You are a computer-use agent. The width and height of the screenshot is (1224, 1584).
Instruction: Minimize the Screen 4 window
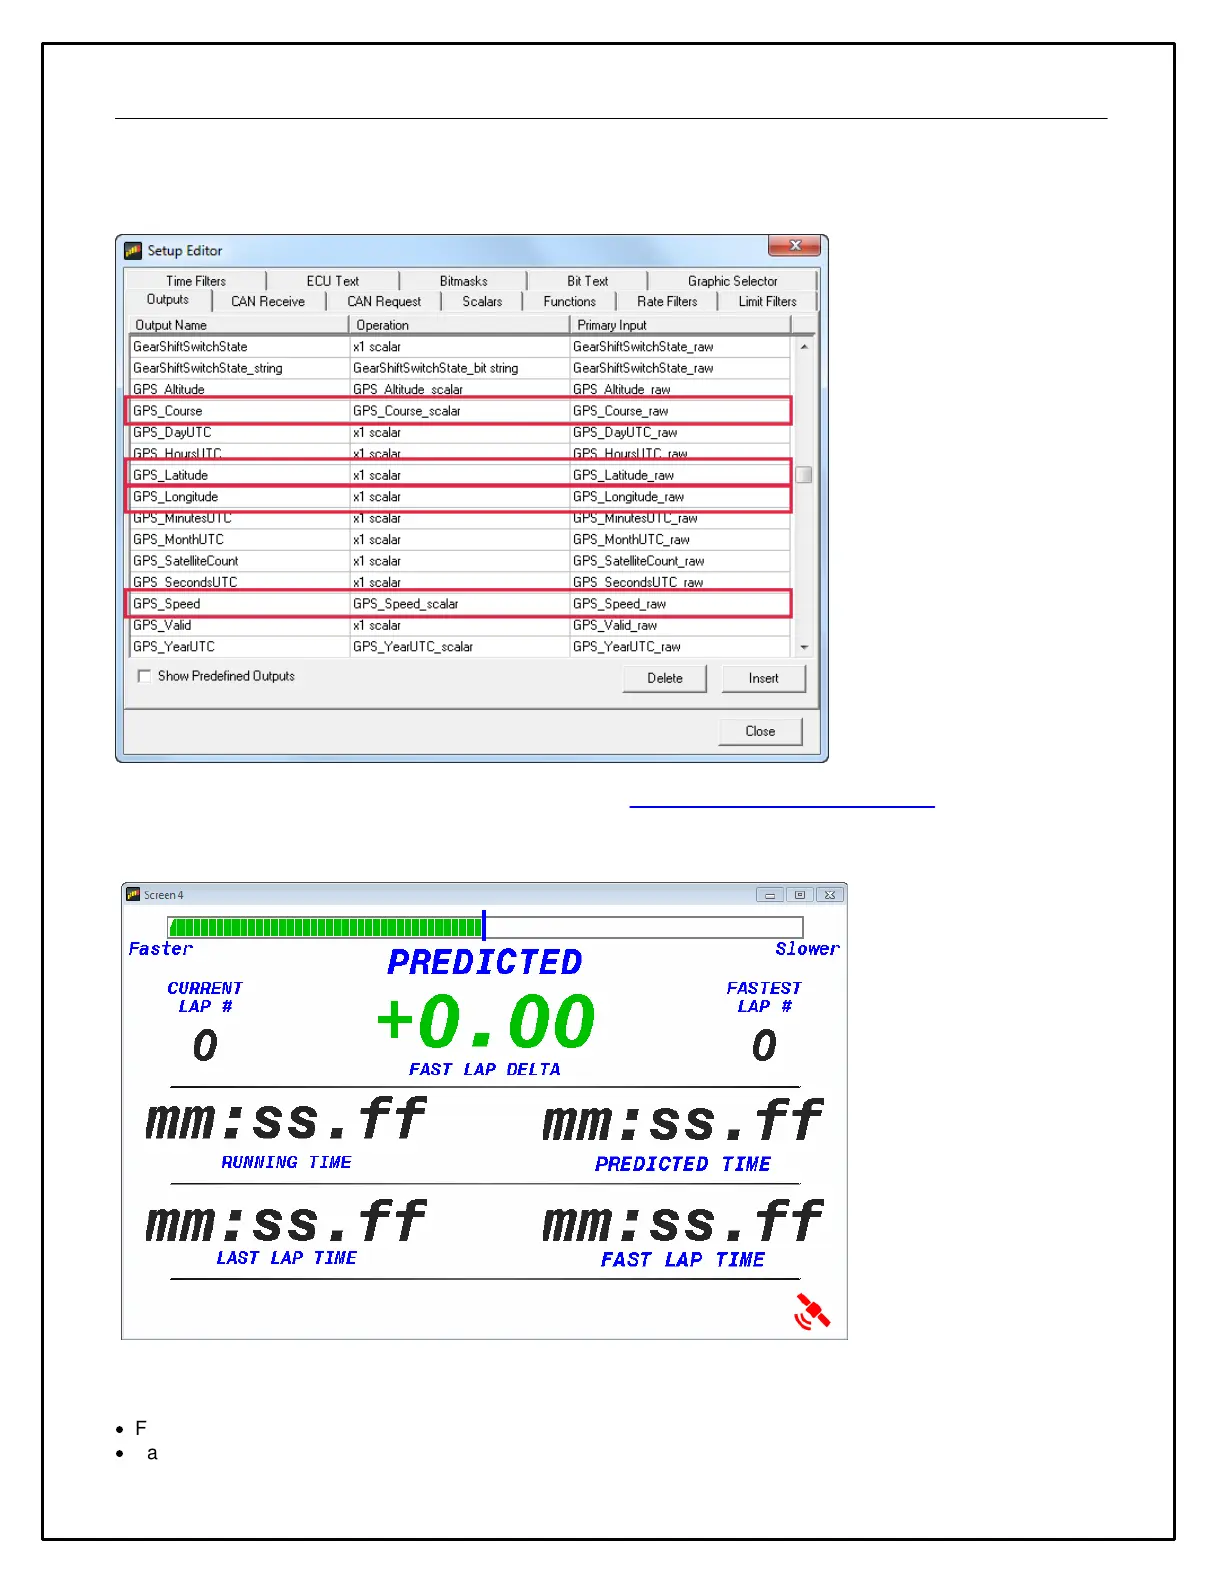pos(769,895)
